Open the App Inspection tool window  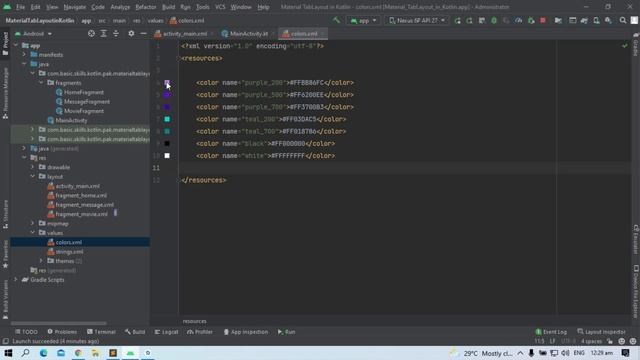(246, 332)
